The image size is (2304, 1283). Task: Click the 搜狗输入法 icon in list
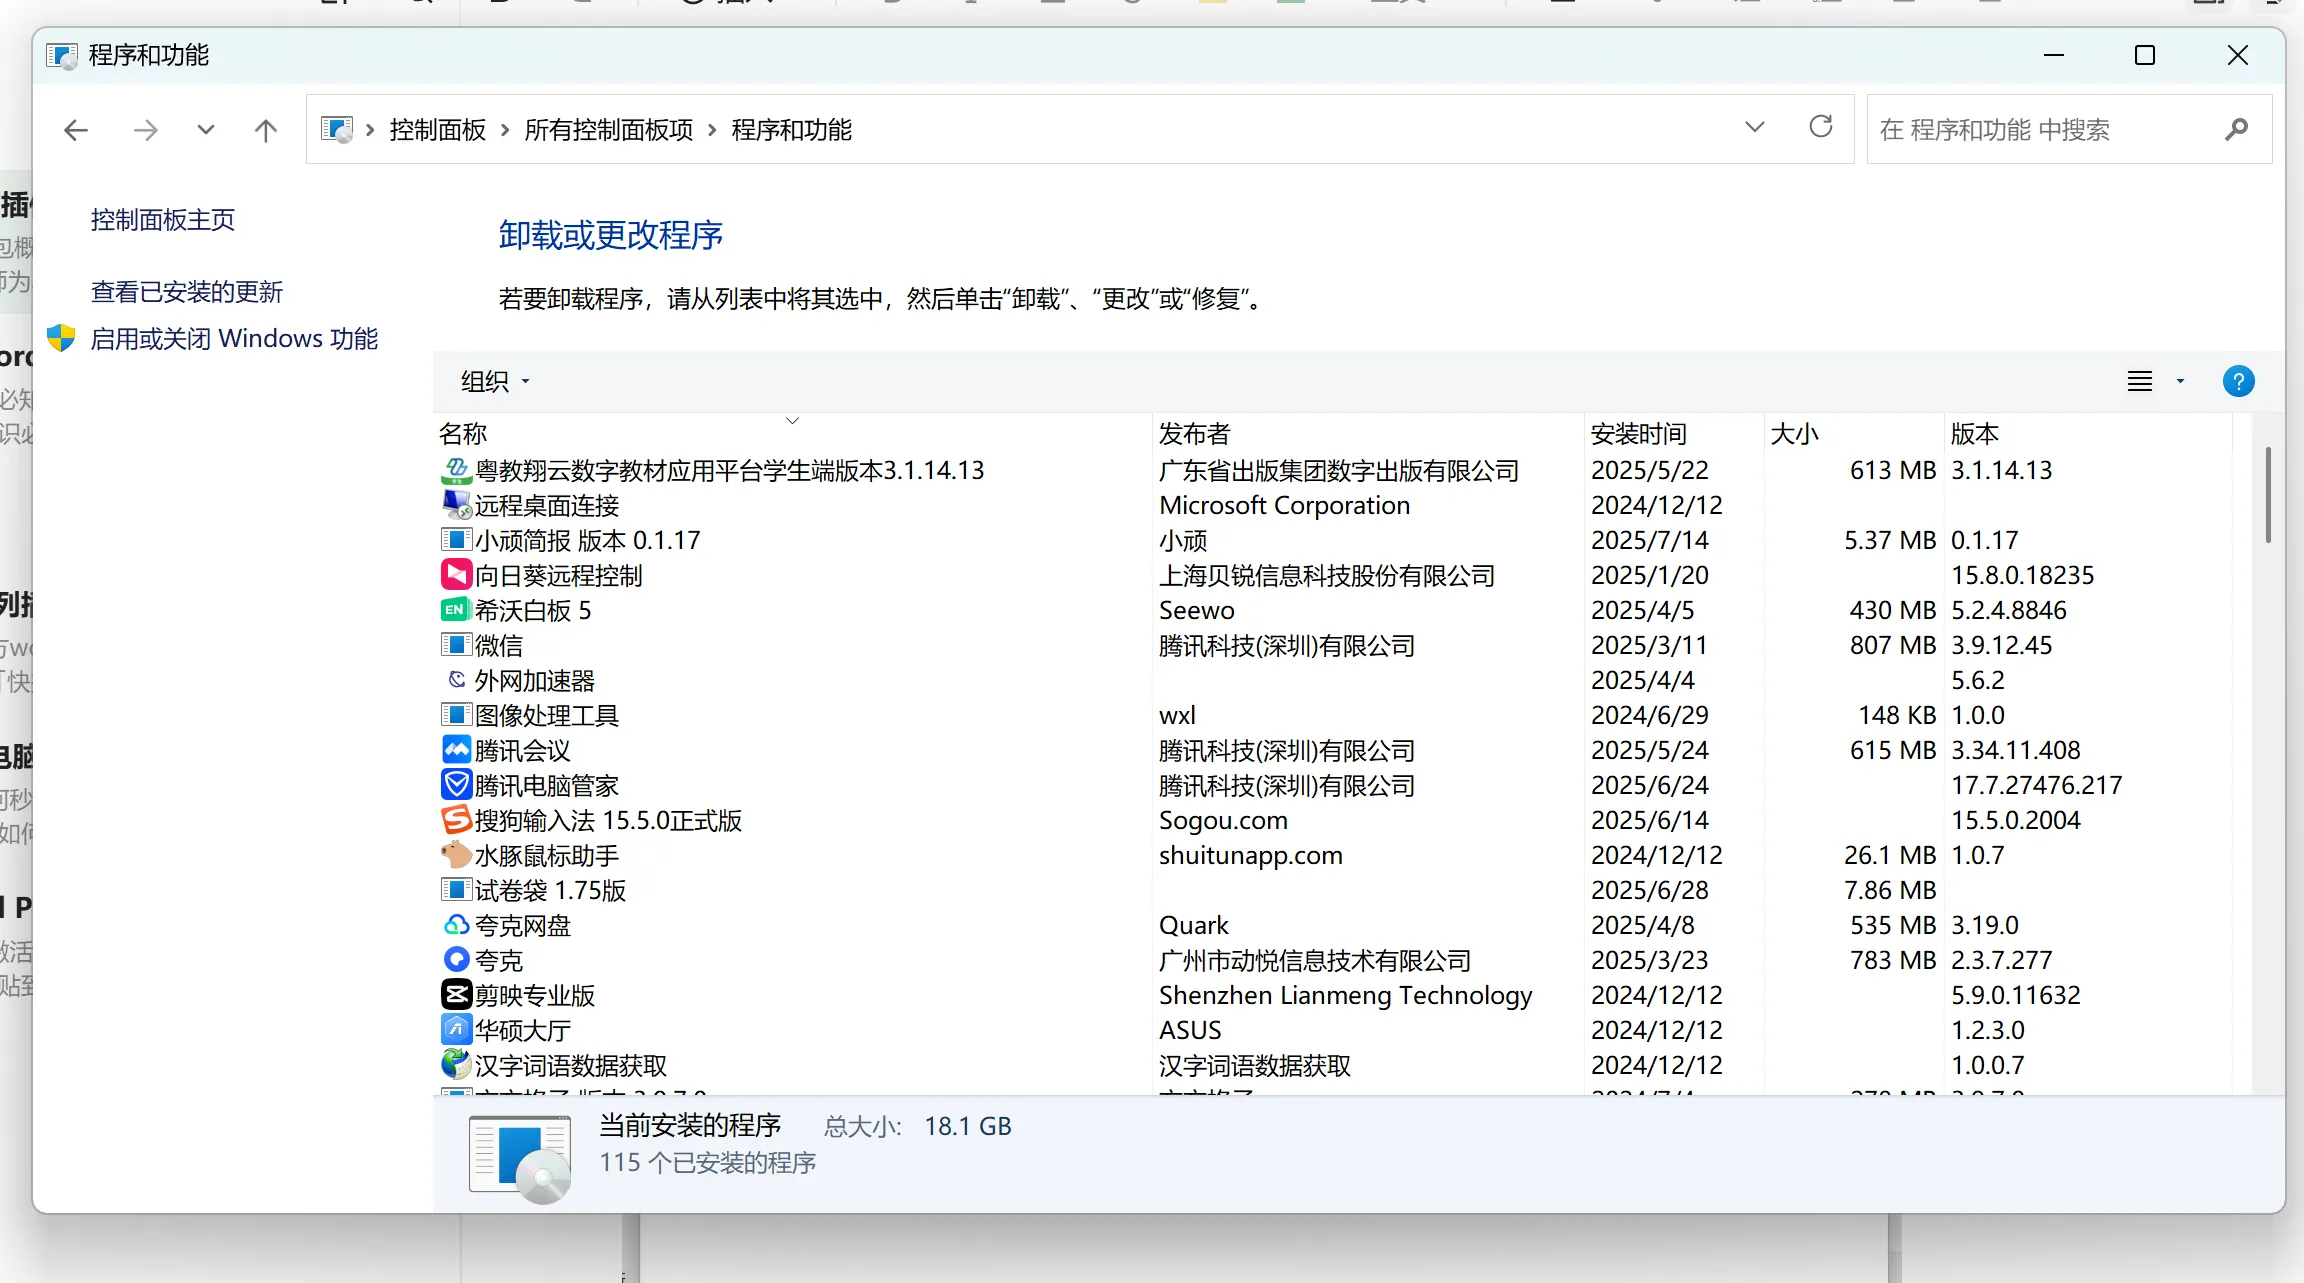(x=456, y=820)
